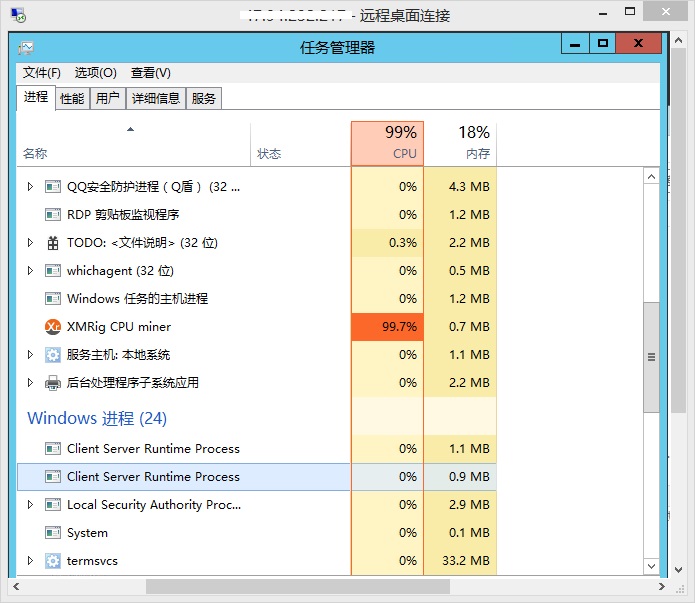The height and width of the screenshot is (603, 695).
Task: Open the 选项(O) menu
Action: pyautogui.click(x=95, y=72)
